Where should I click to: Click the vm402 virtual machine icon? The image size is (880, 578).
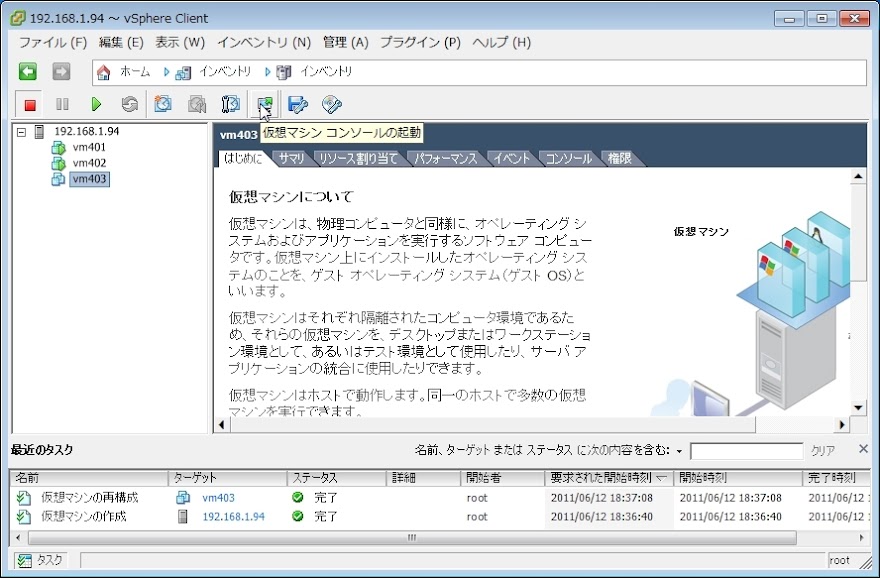pyautogui.click(x=58, y=163)
